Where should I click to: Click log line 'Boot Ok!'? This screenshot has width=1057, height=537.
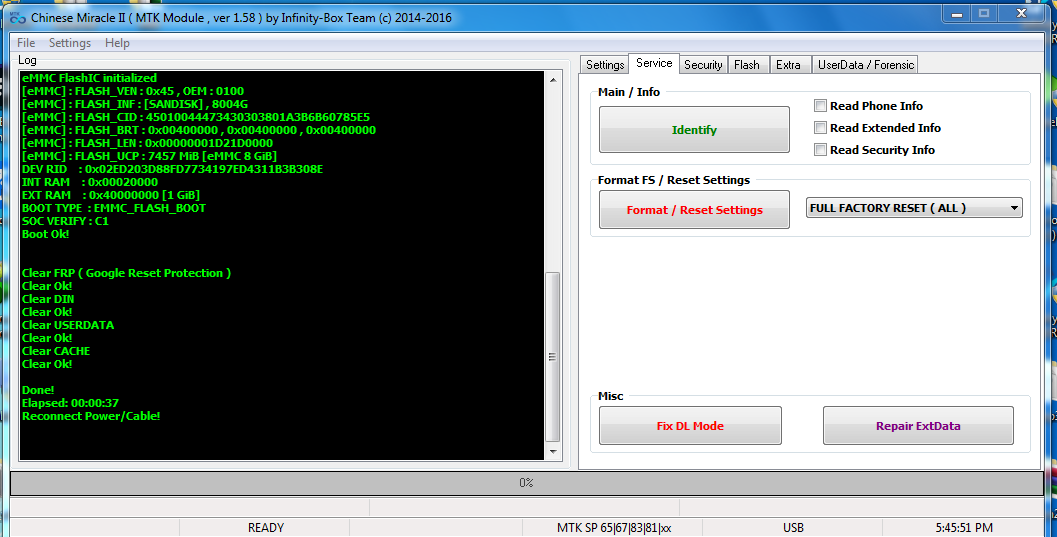pos(45,234)
